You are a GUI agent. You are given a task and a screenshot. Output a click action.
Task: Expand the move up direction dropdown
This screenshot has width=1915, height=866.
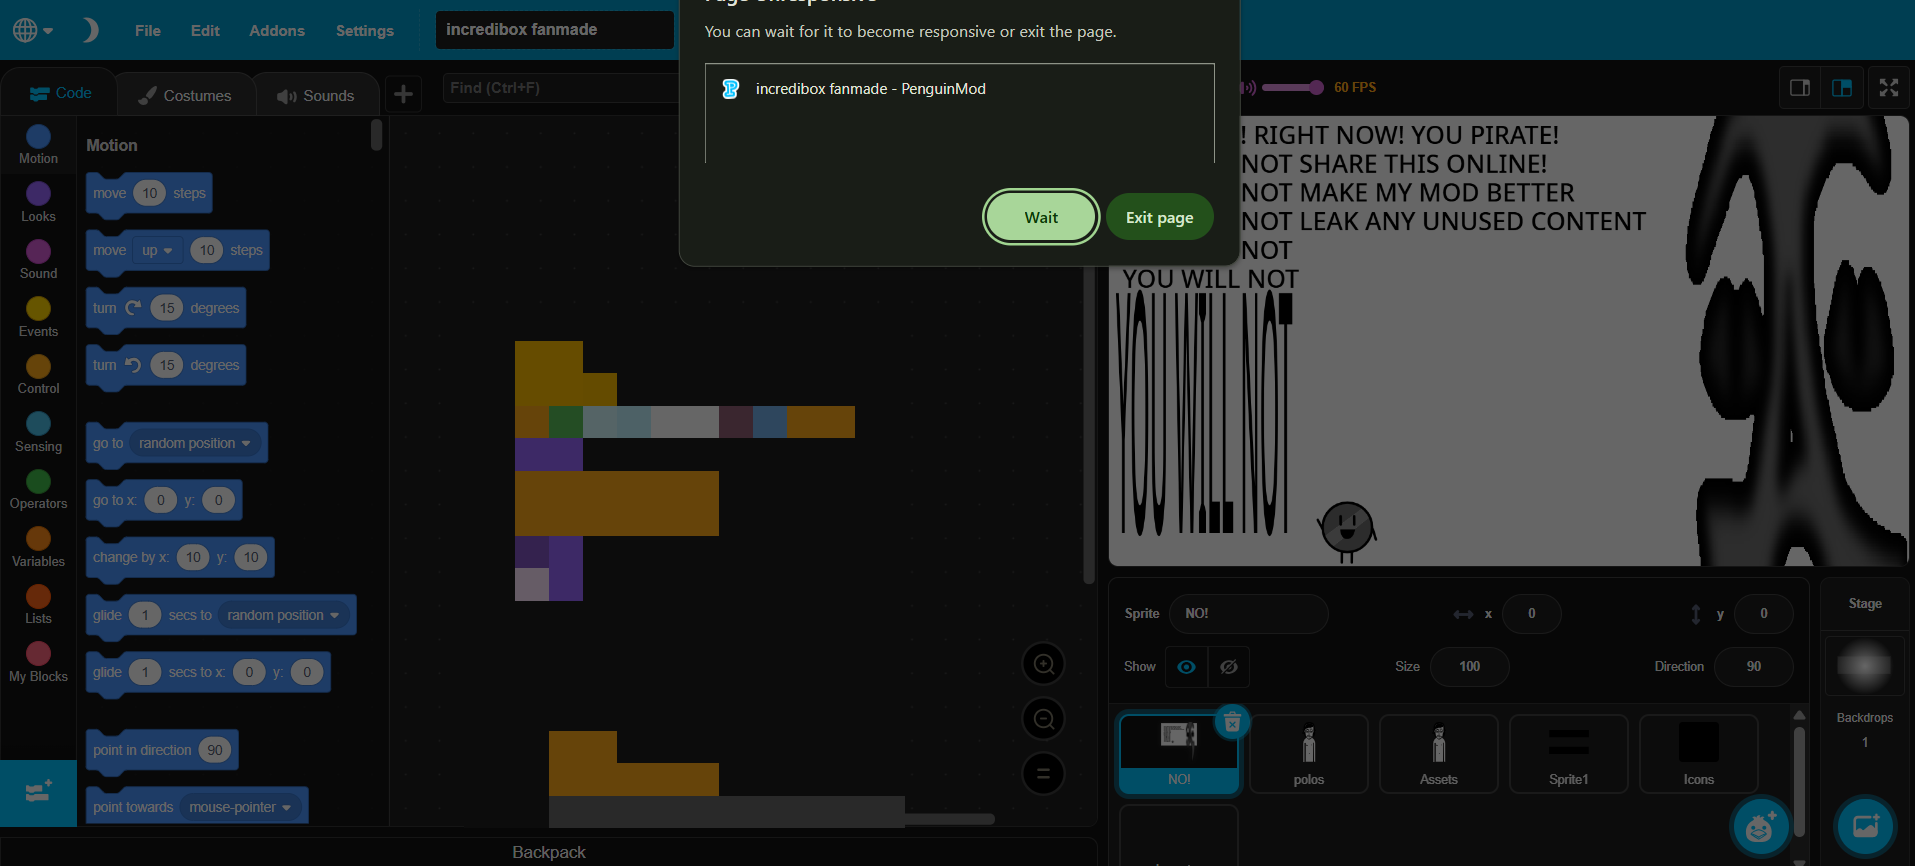(157, 250)
